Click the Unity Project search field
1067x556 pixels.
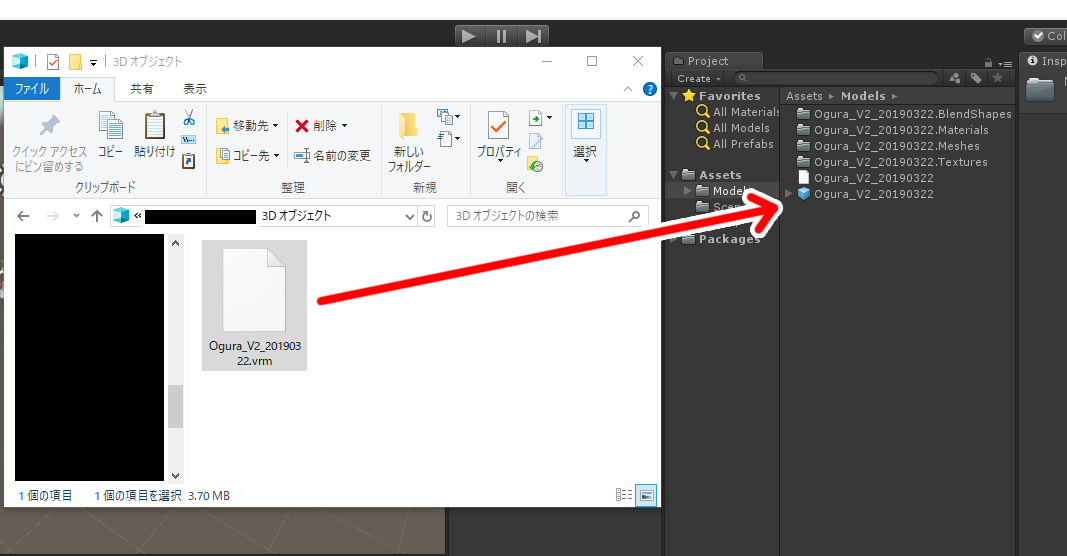click(837, 78)
